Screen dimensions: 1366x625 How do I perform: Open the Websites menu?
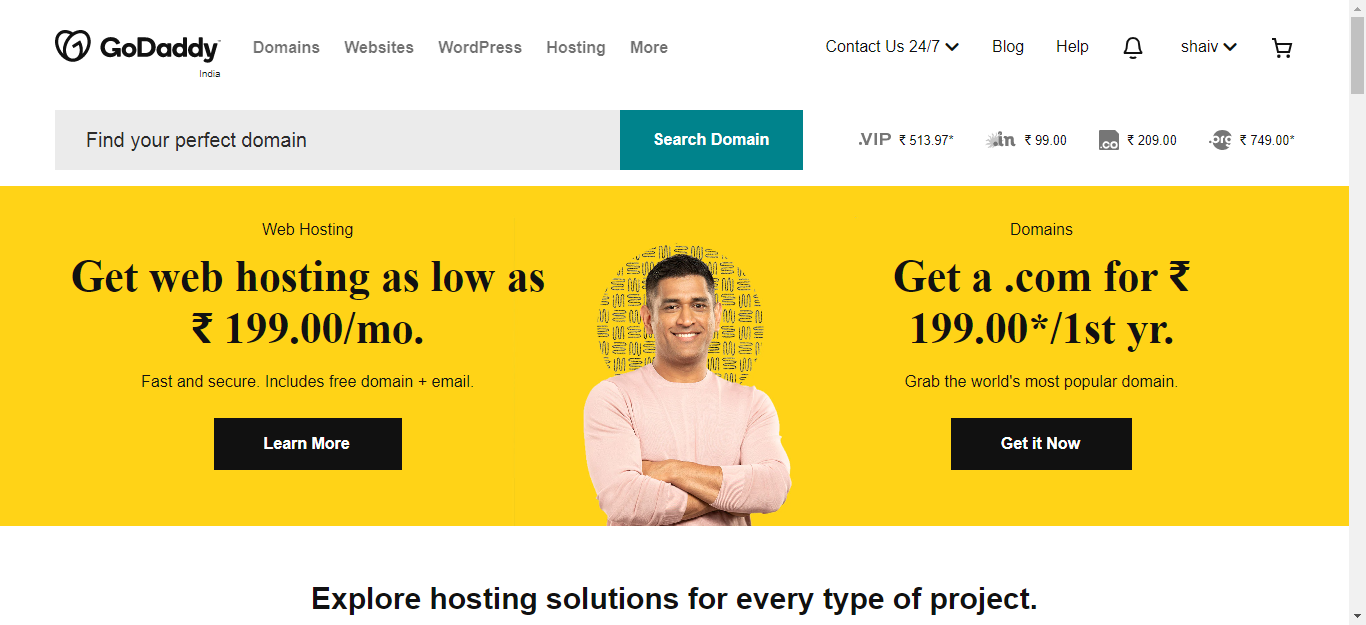[x=379, y=47]
